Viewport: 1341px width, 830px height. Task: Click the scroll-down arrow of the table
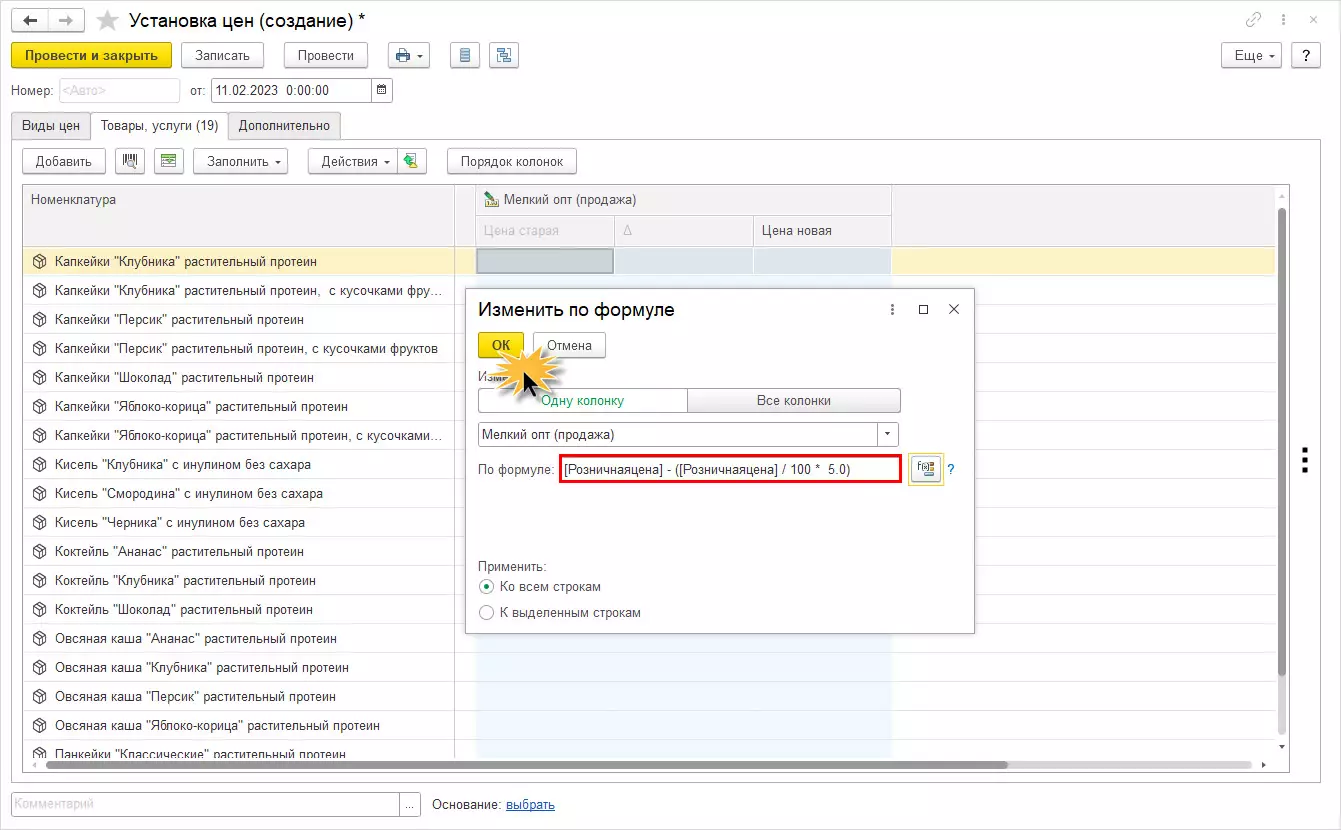1281,746
